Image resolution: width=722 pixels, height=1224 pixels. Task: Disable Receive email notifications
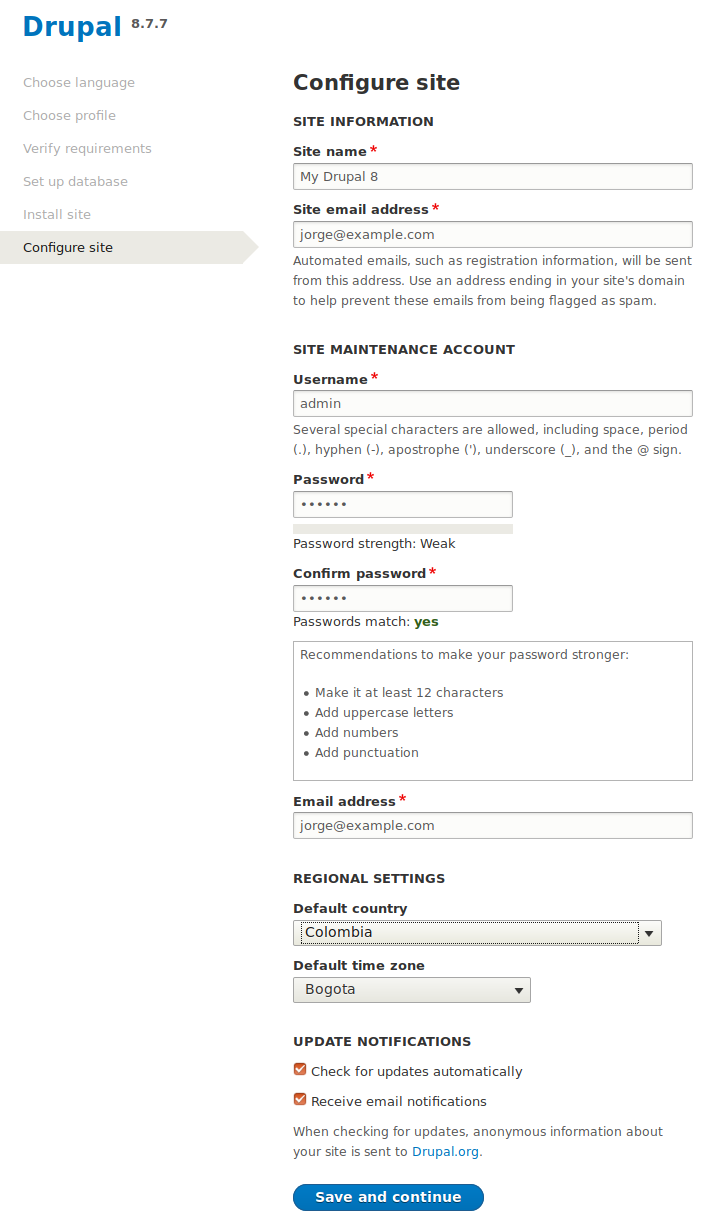[299, 1098]
